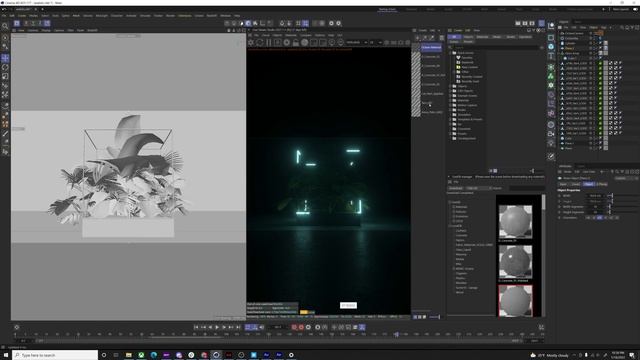
Task: Toggle the X axis lock icon
Action: pos(26,23)
